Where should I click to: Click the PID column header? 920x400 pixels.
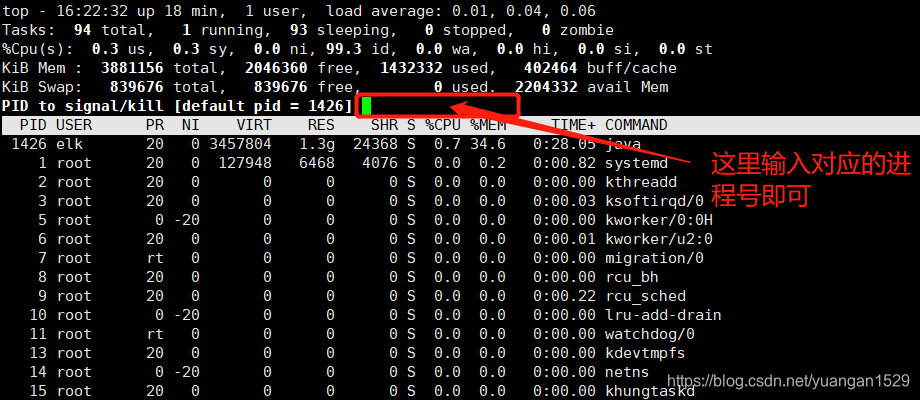click(33, 125)
